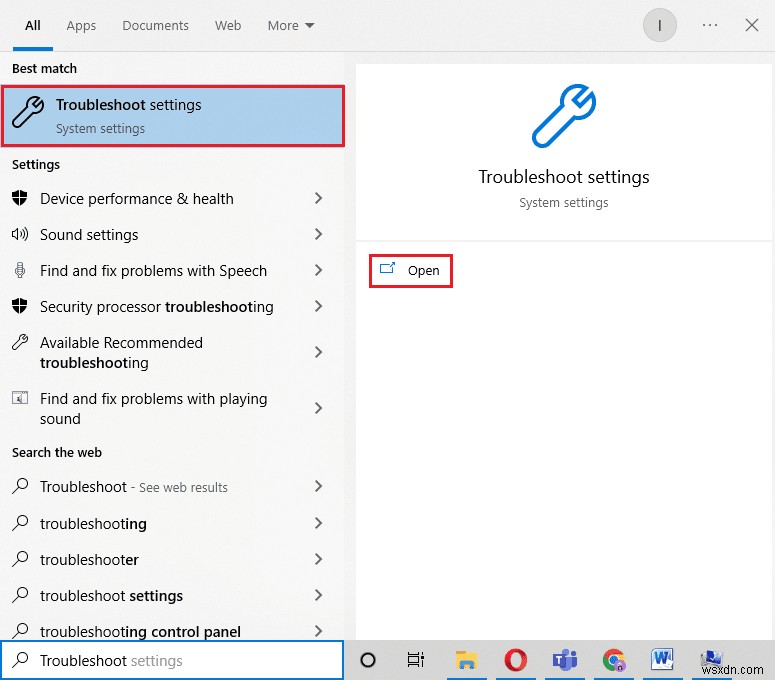The height and width of the screenshot is (680, 775).
Task: Expand arrow for troubleshooter suggestion
Action: (318, 559)
